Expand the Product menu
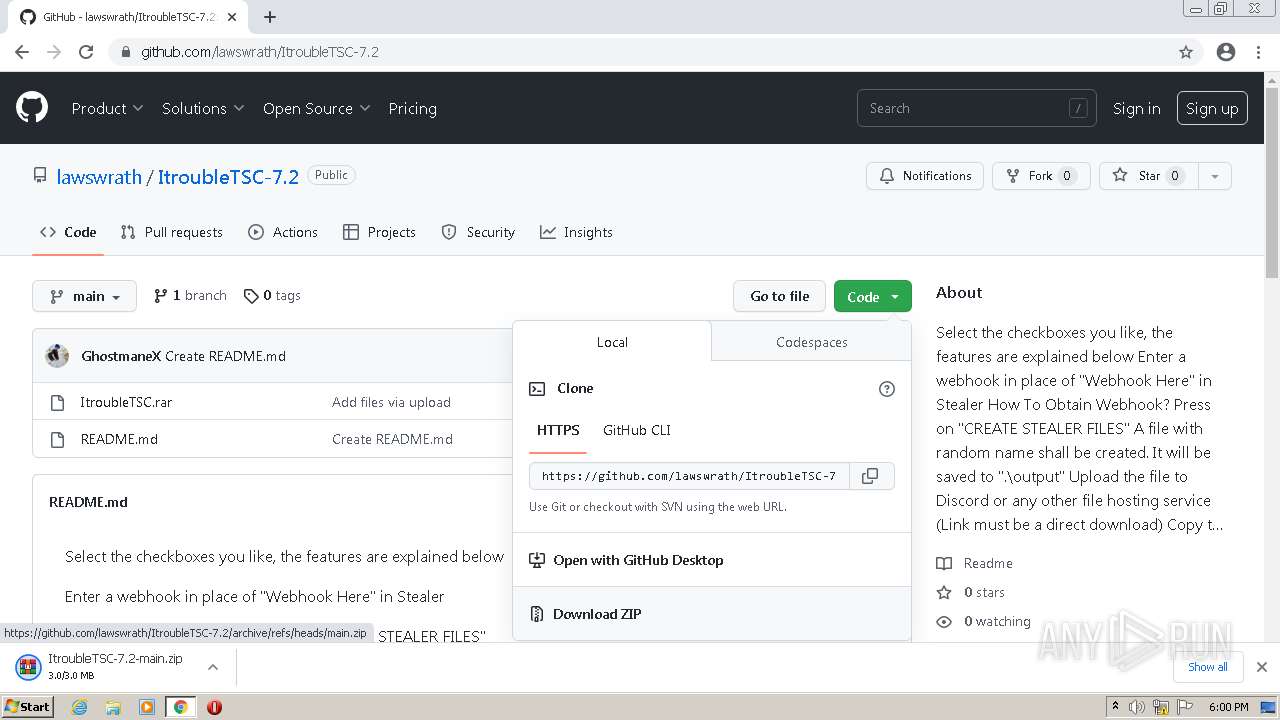 [107, 108]
